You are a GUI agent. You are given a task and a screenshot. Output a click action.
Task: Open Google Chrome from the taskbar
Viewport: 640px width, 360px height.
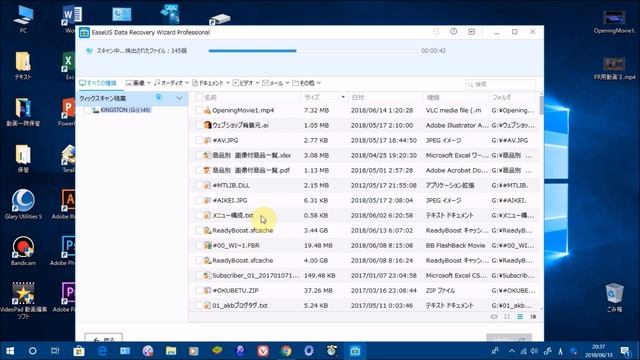pos(286,351)
